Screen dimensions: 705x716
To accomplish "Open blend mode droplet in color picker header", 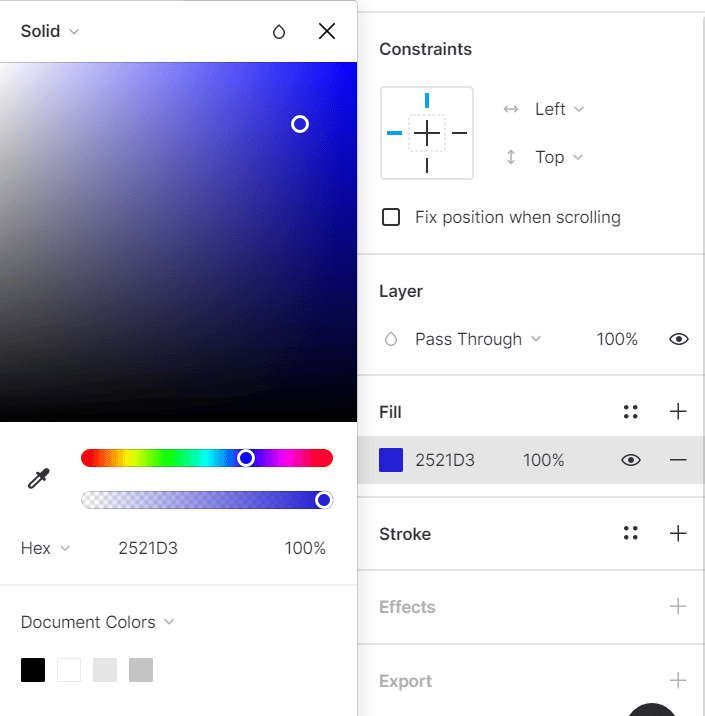I will (x=279, y=32).
